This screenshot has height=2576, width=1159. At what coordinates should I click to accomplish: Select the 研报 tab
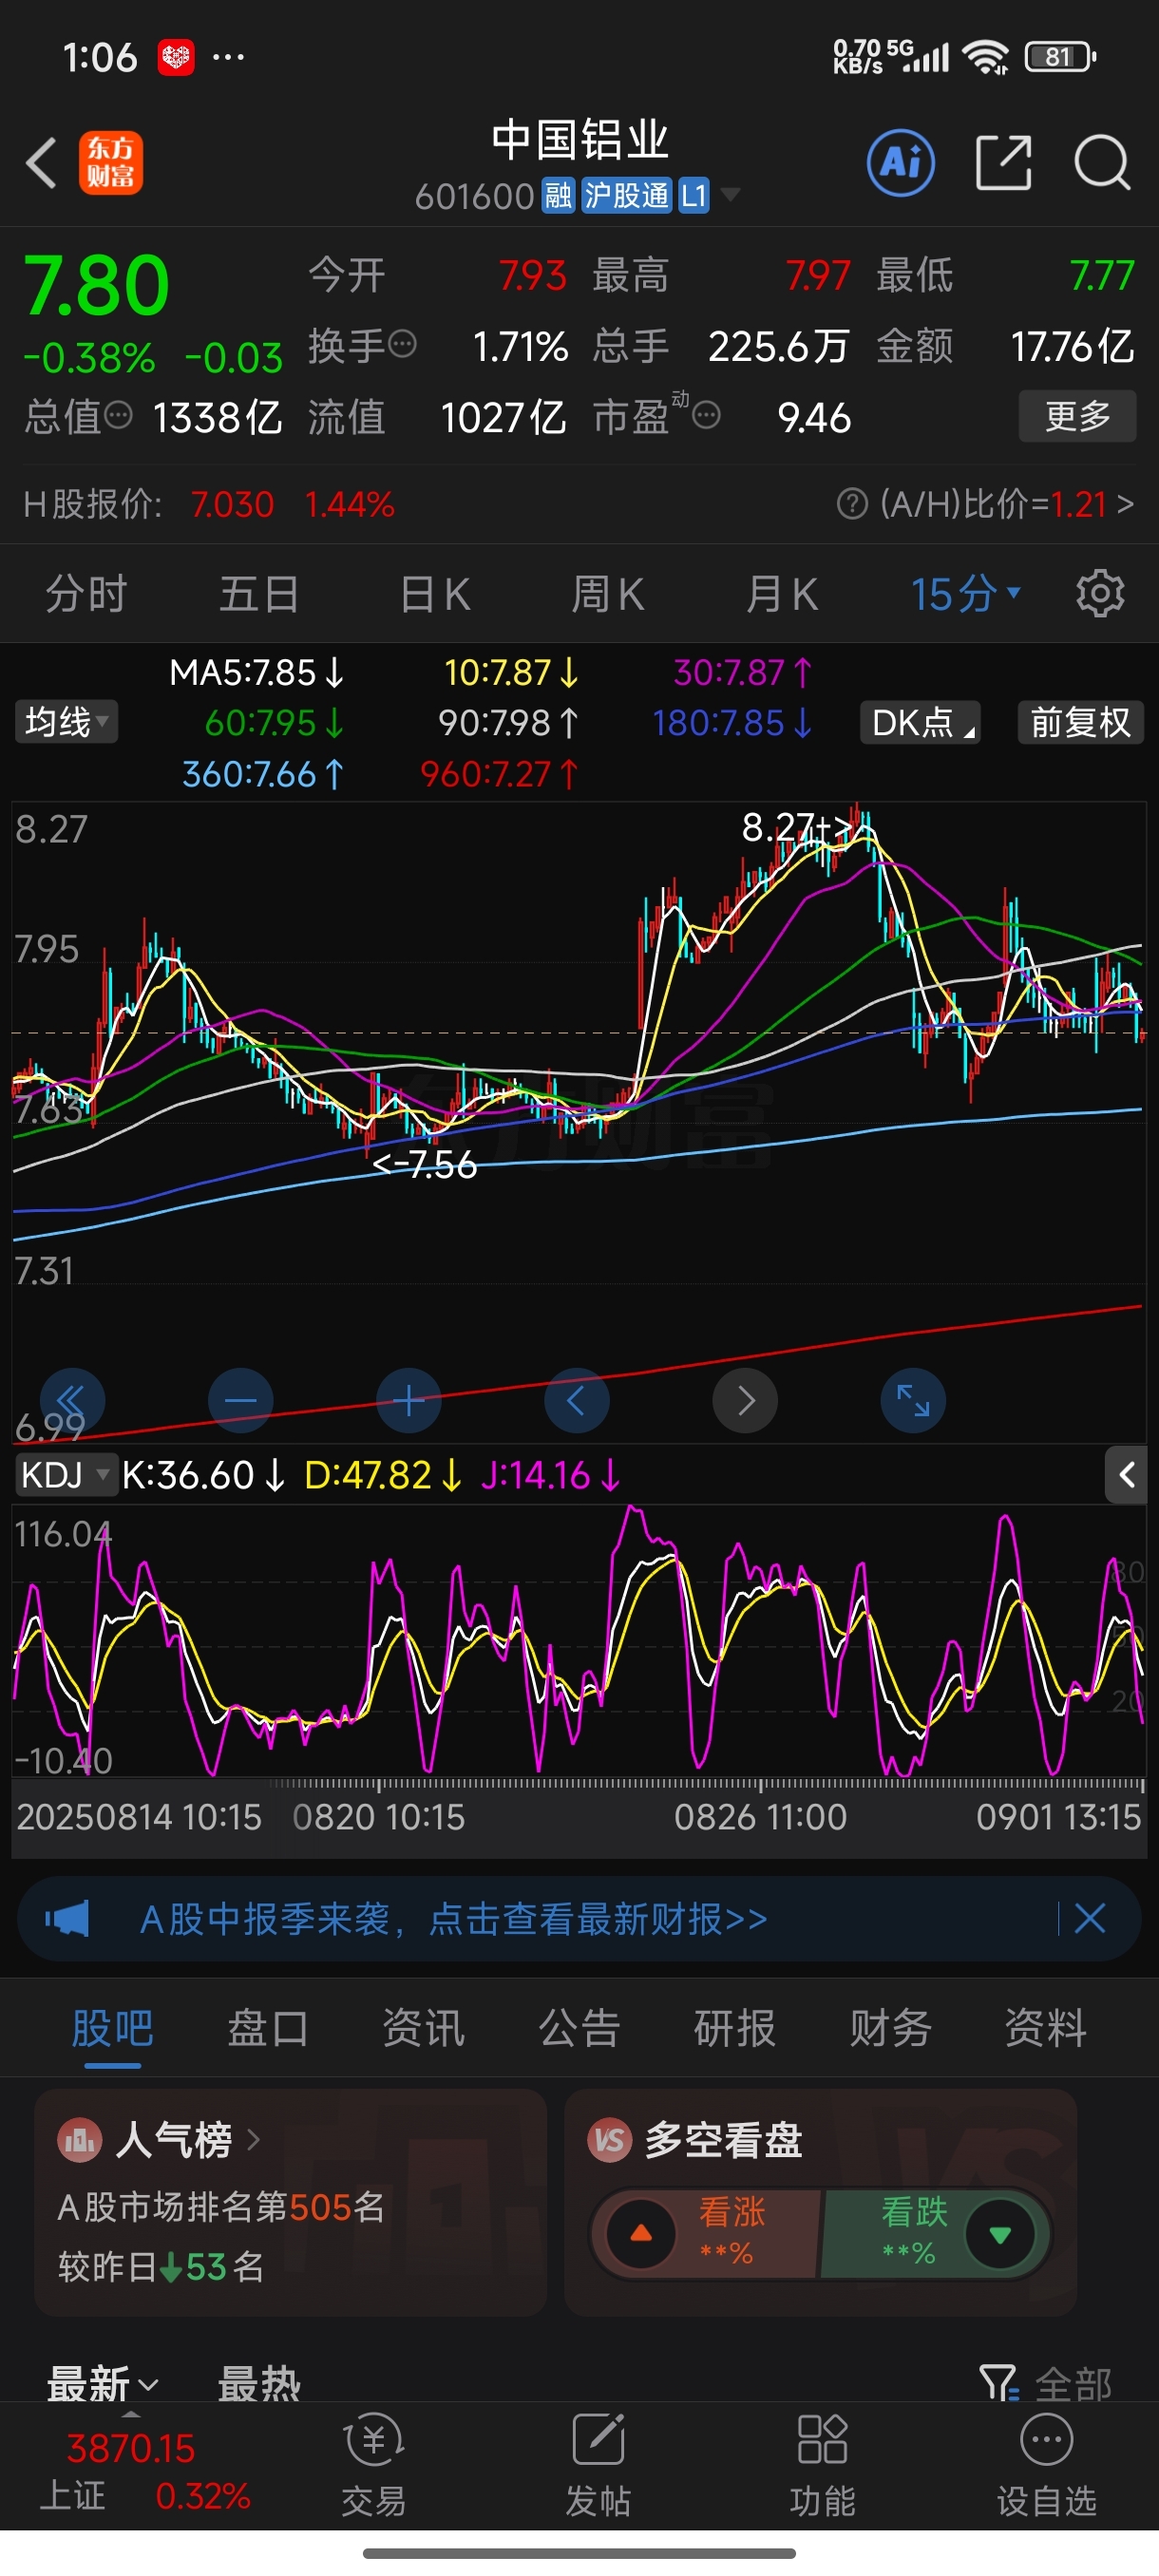click(735, 2028)
